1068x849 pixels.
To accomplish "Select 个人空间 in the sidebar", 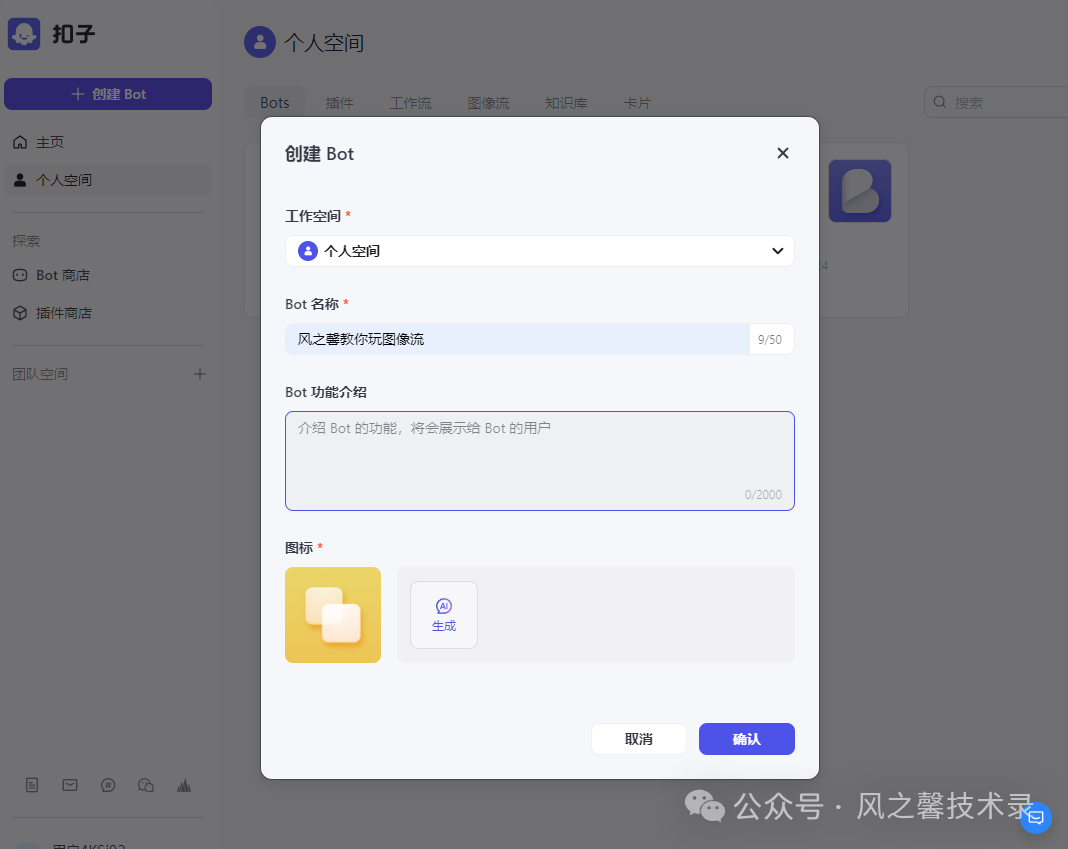I will coord(108,180).
